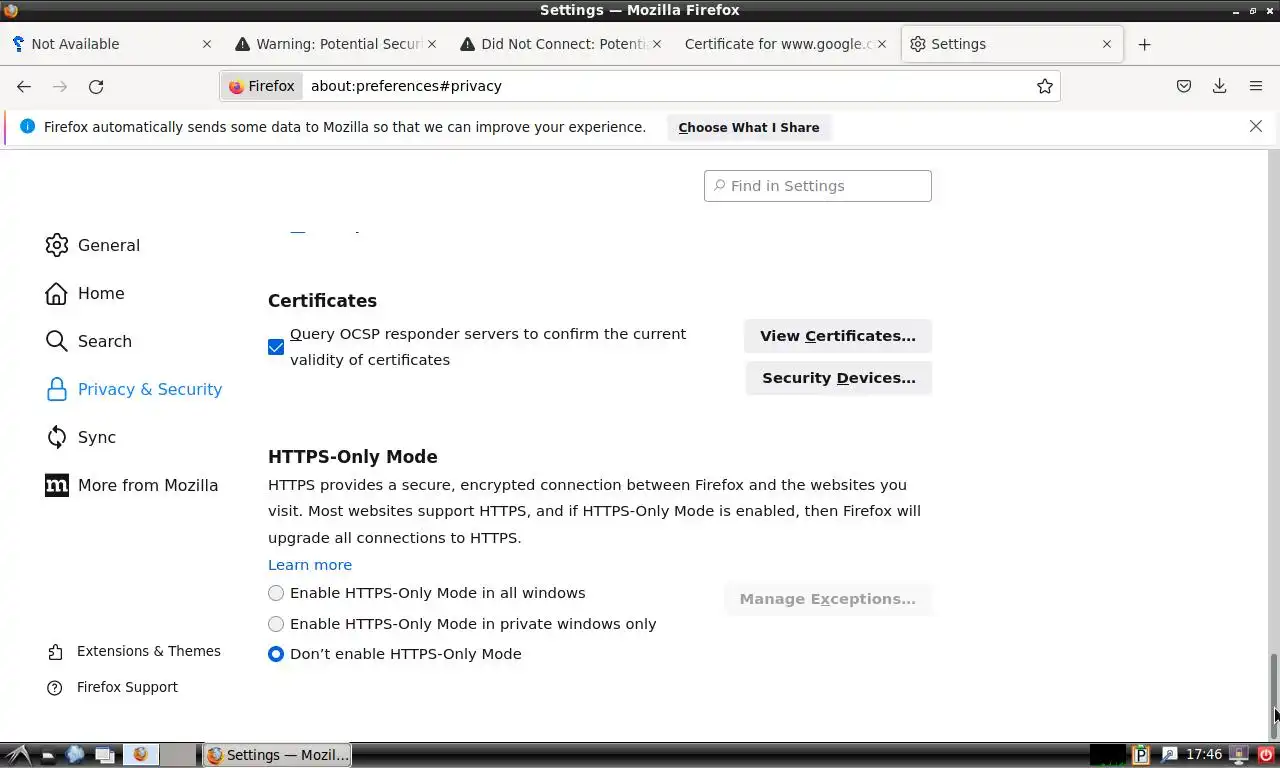The height and width of the screenshot is (768, 1280).
Task: Click the Firefox identity icon in address bar
Action: (262, 86)
